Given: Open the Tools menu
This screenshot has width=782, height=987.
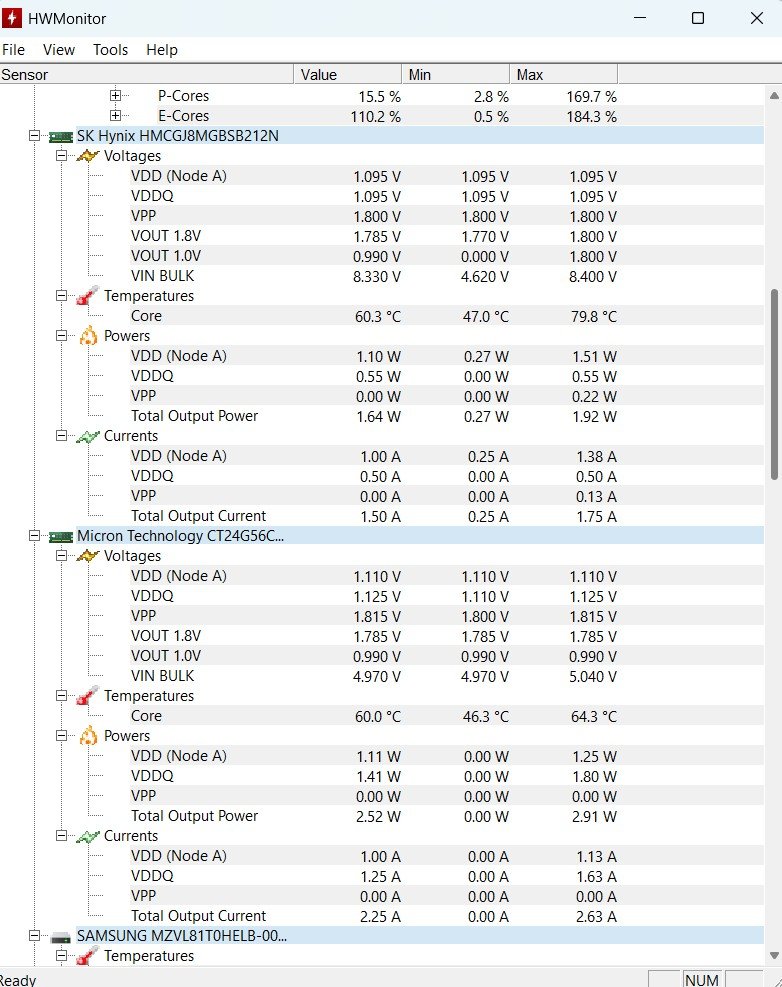Looking at the screenshot, I should click(x=110, y=50).
